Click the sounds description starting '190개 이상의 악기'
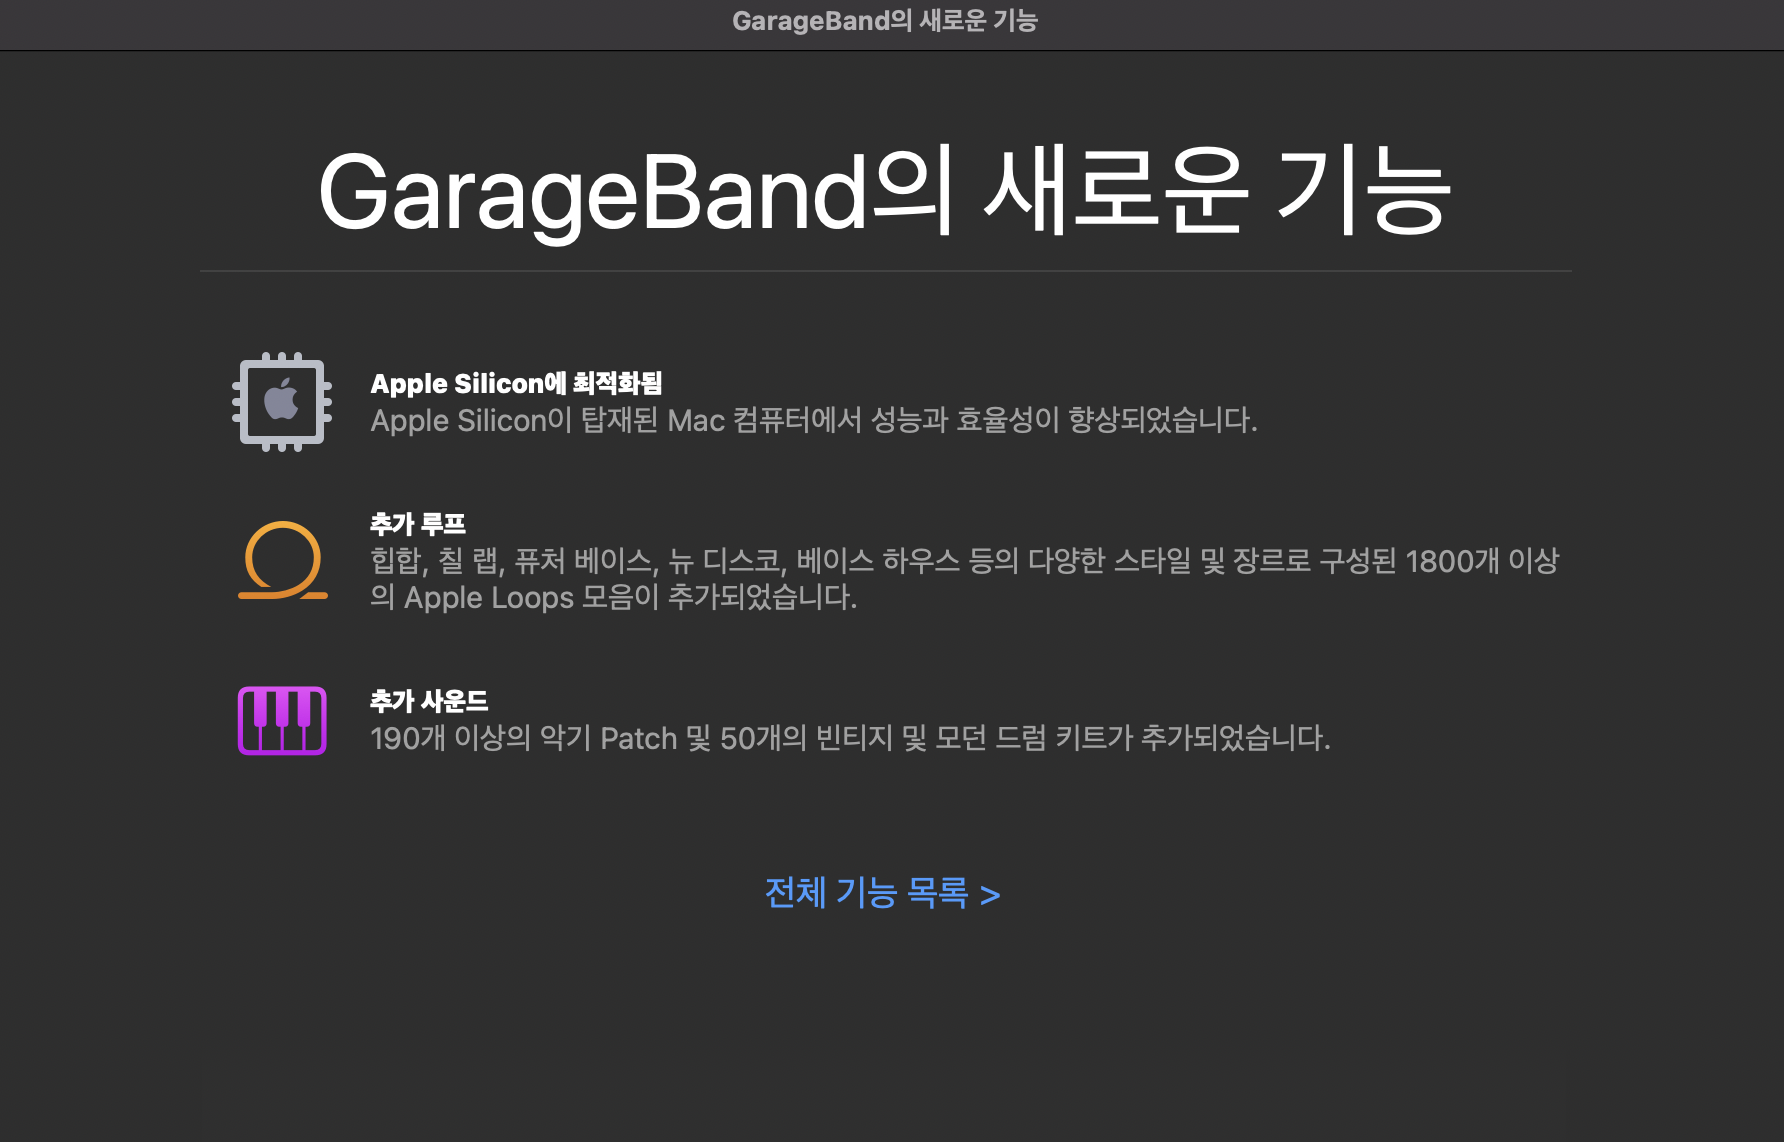 [x=850, y=738]
